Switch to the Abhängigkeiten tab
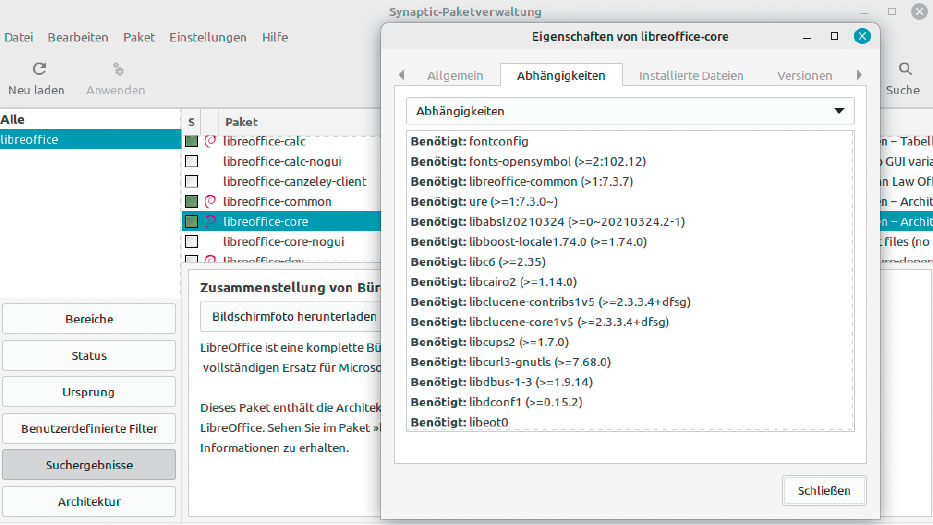Viewport: 933px width, 525px height. [561, 76]
